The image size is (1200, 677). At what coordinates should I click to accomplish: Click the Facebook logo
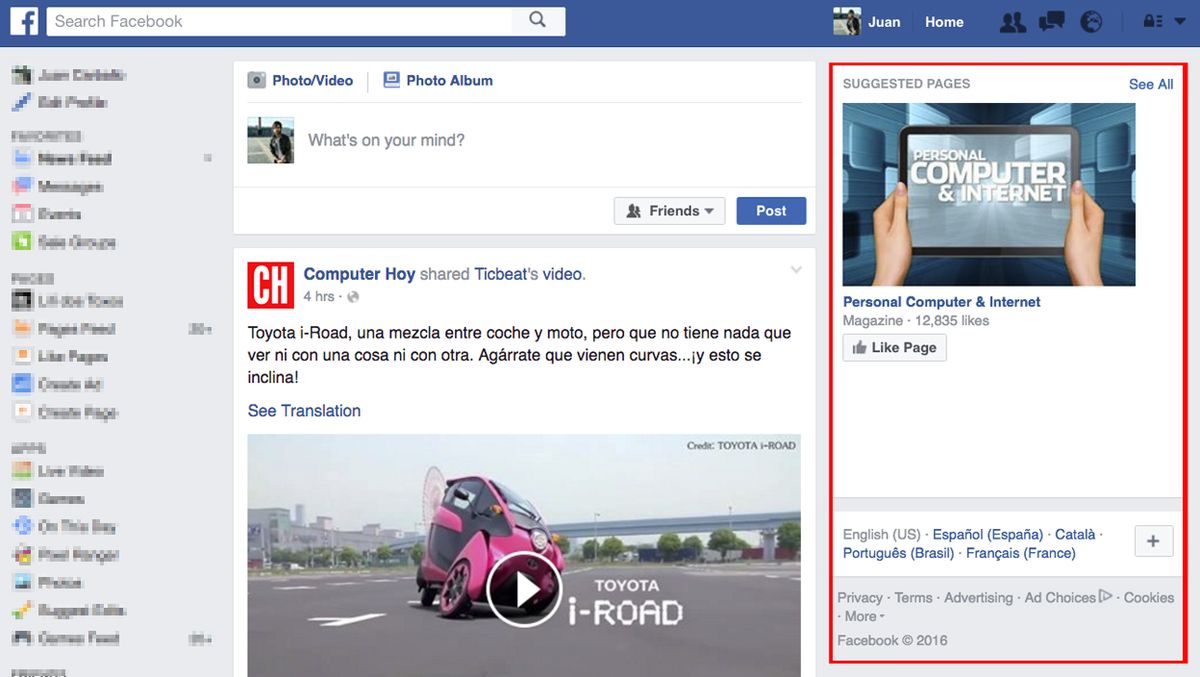pyautogui.click(x=23, y=21)
